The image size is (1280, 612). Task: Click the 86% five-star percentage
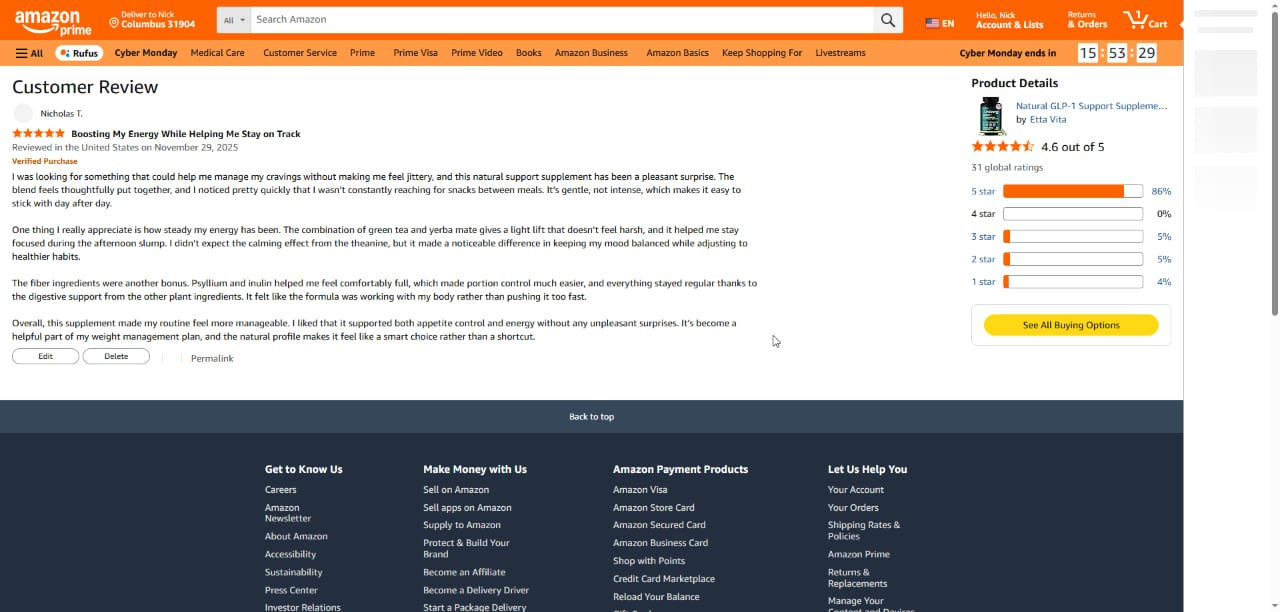click(x=1161, y=191)
